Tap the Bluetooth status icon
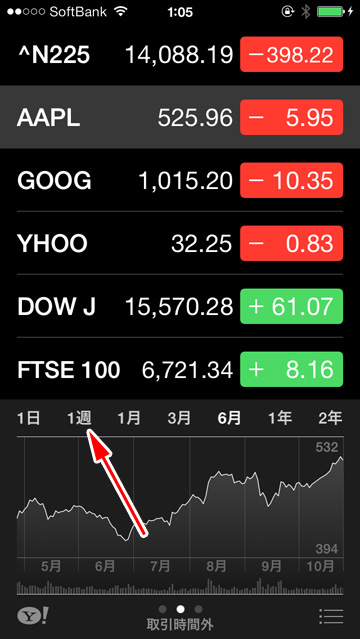This screenshot has height=639, width=360. [305, 12]
